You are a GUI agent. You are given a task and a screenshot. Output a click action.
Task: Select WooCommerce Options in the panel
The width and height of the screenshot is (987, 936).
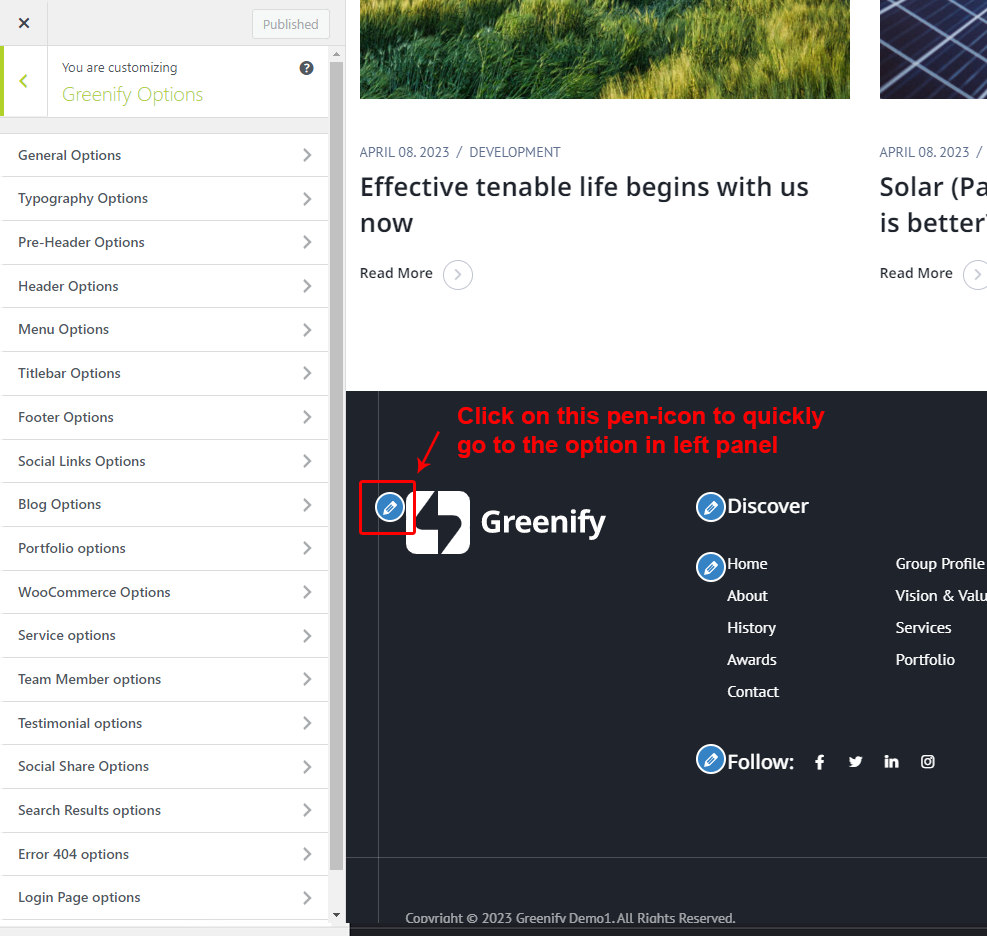(165, 592)
